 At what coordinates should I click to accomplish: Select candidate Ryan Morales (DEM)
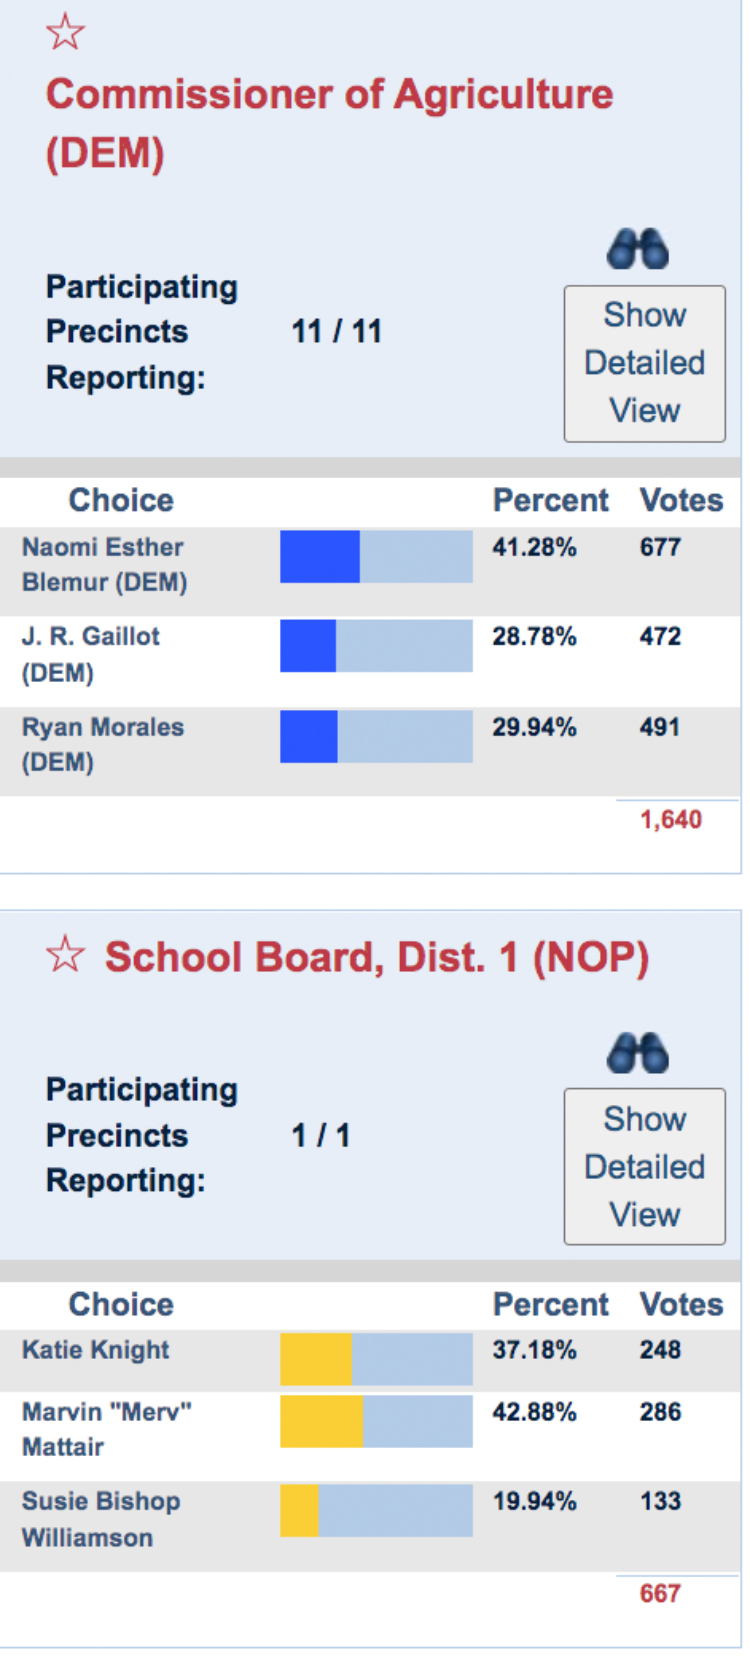pyautogui.click(x=102, y=744)
